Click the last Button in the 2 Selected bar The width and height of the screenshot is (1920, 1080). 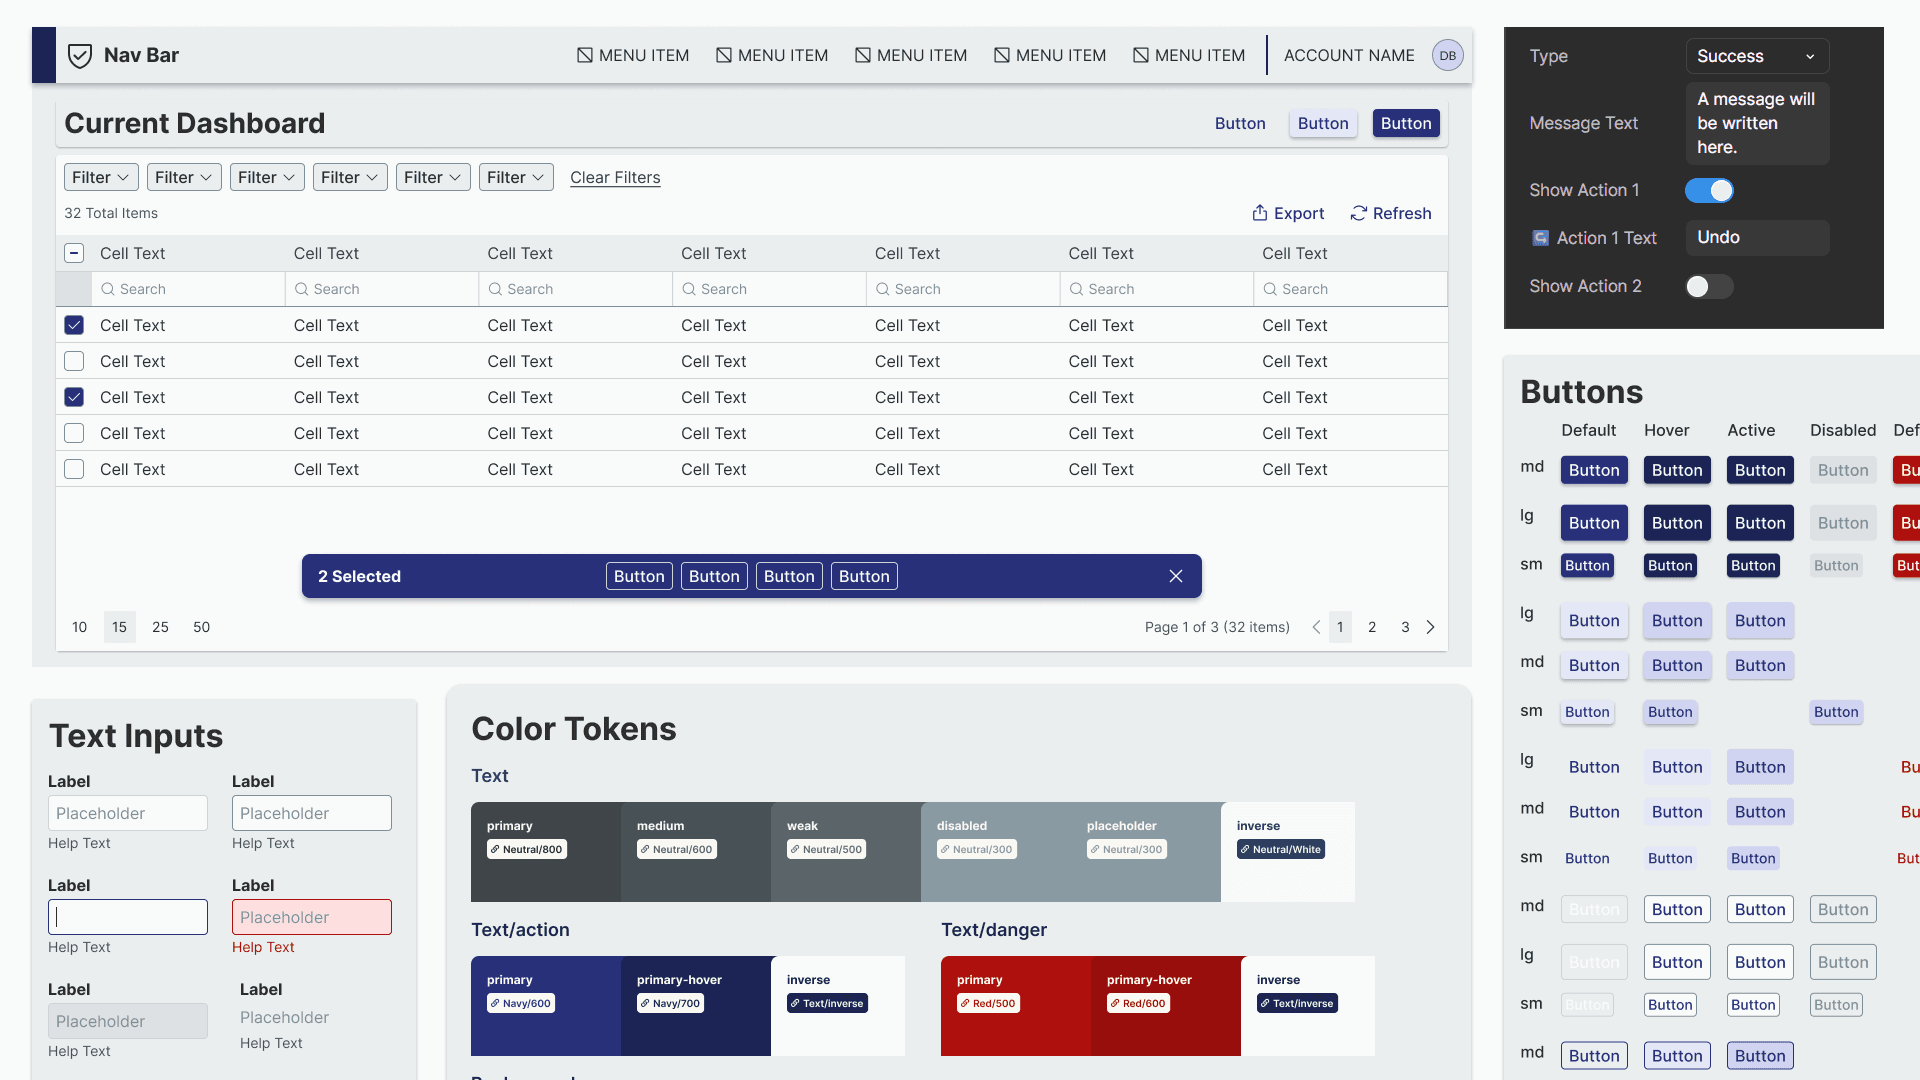point(864,576)
